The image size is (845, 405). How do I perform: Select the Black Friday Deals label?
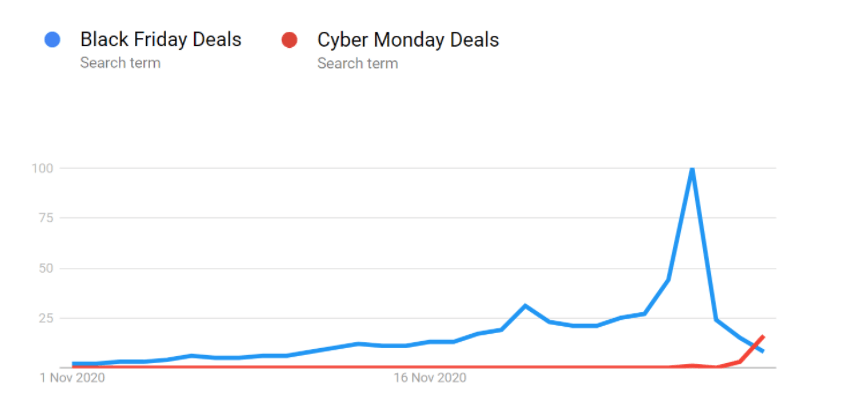tap(161, 39)
